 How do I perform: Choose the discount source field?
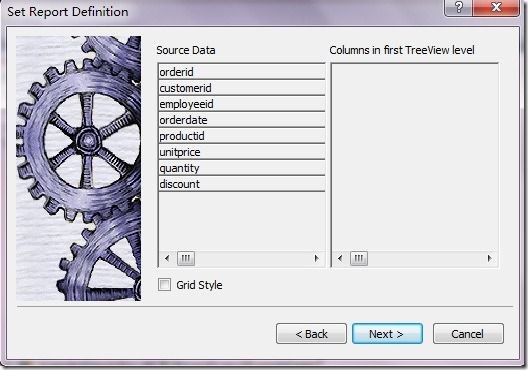tap(241, 184)
